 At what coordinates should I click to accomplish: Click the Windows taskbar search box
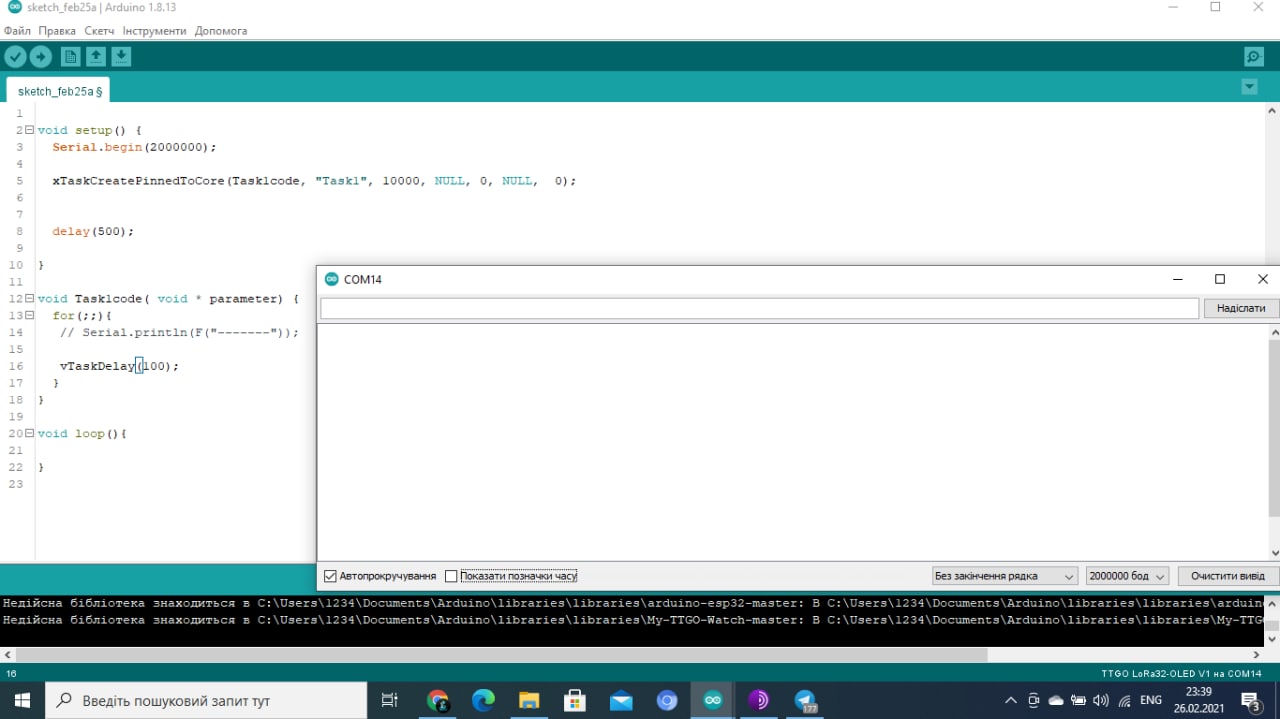pos(206,700)
